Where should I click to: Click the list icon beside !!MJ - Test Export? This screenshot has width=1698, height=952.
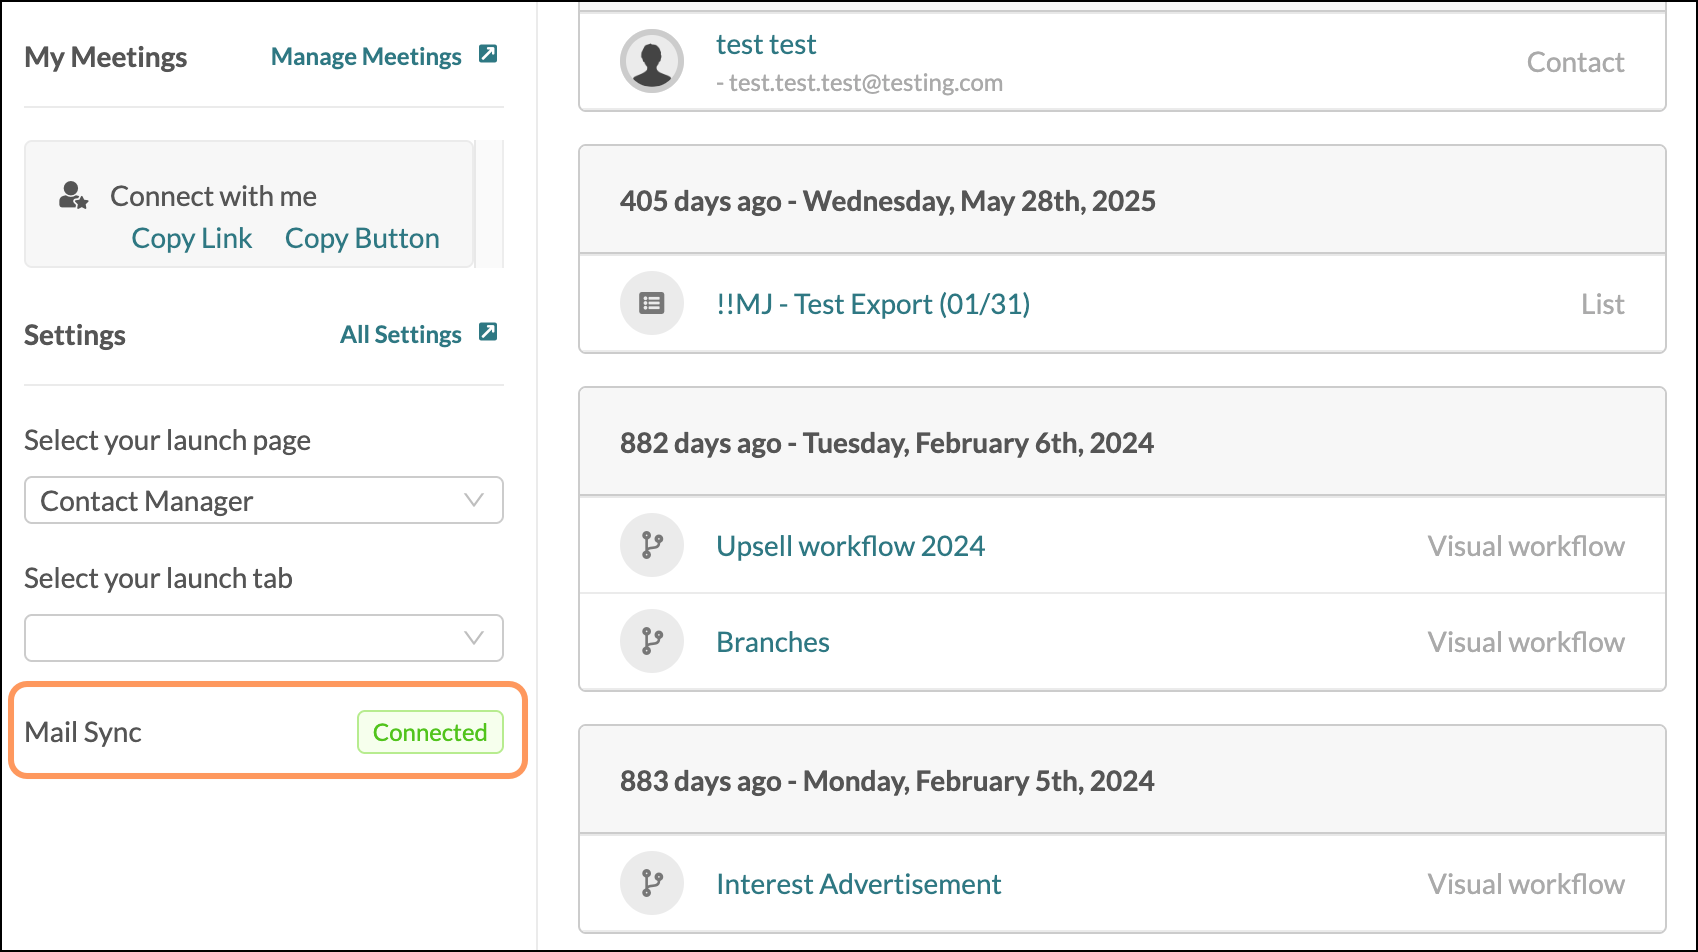(x=652, y=303)
